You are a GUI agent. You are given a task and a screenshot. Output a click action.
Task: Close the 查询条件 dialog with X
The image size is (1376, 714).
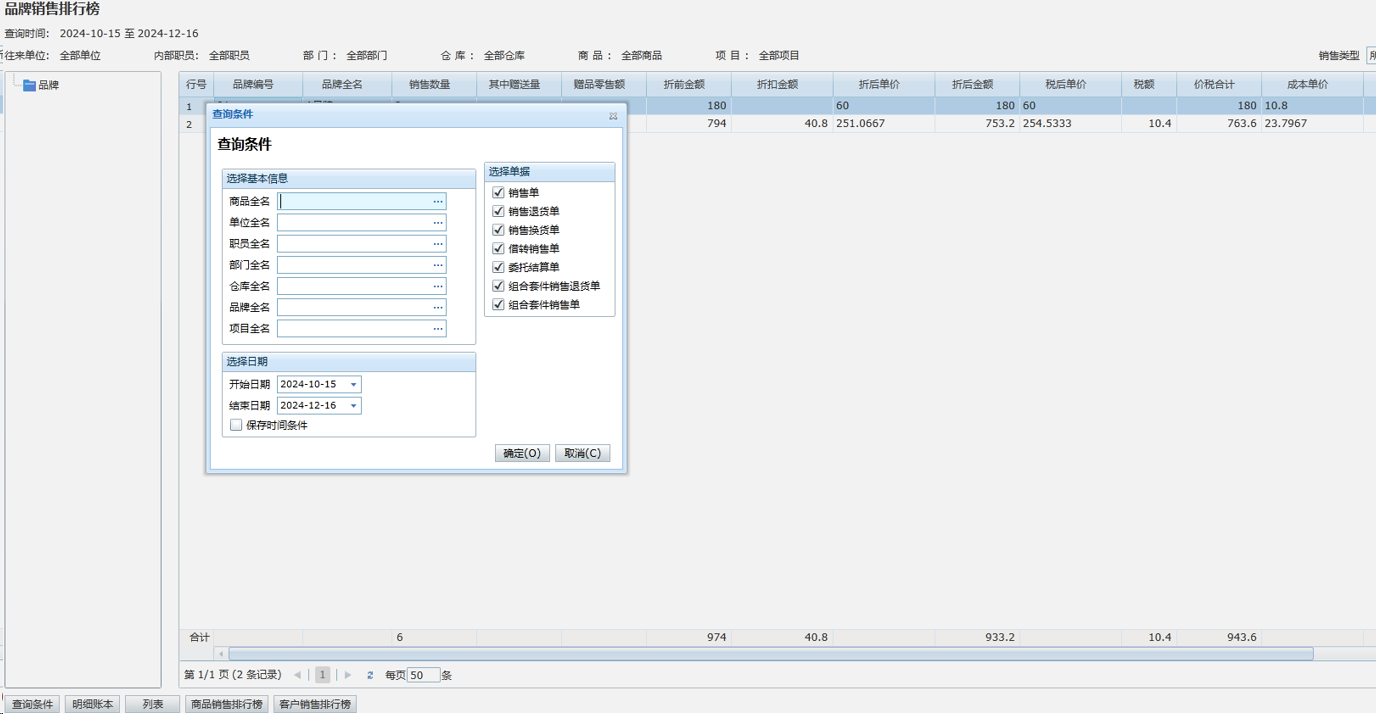613,116
